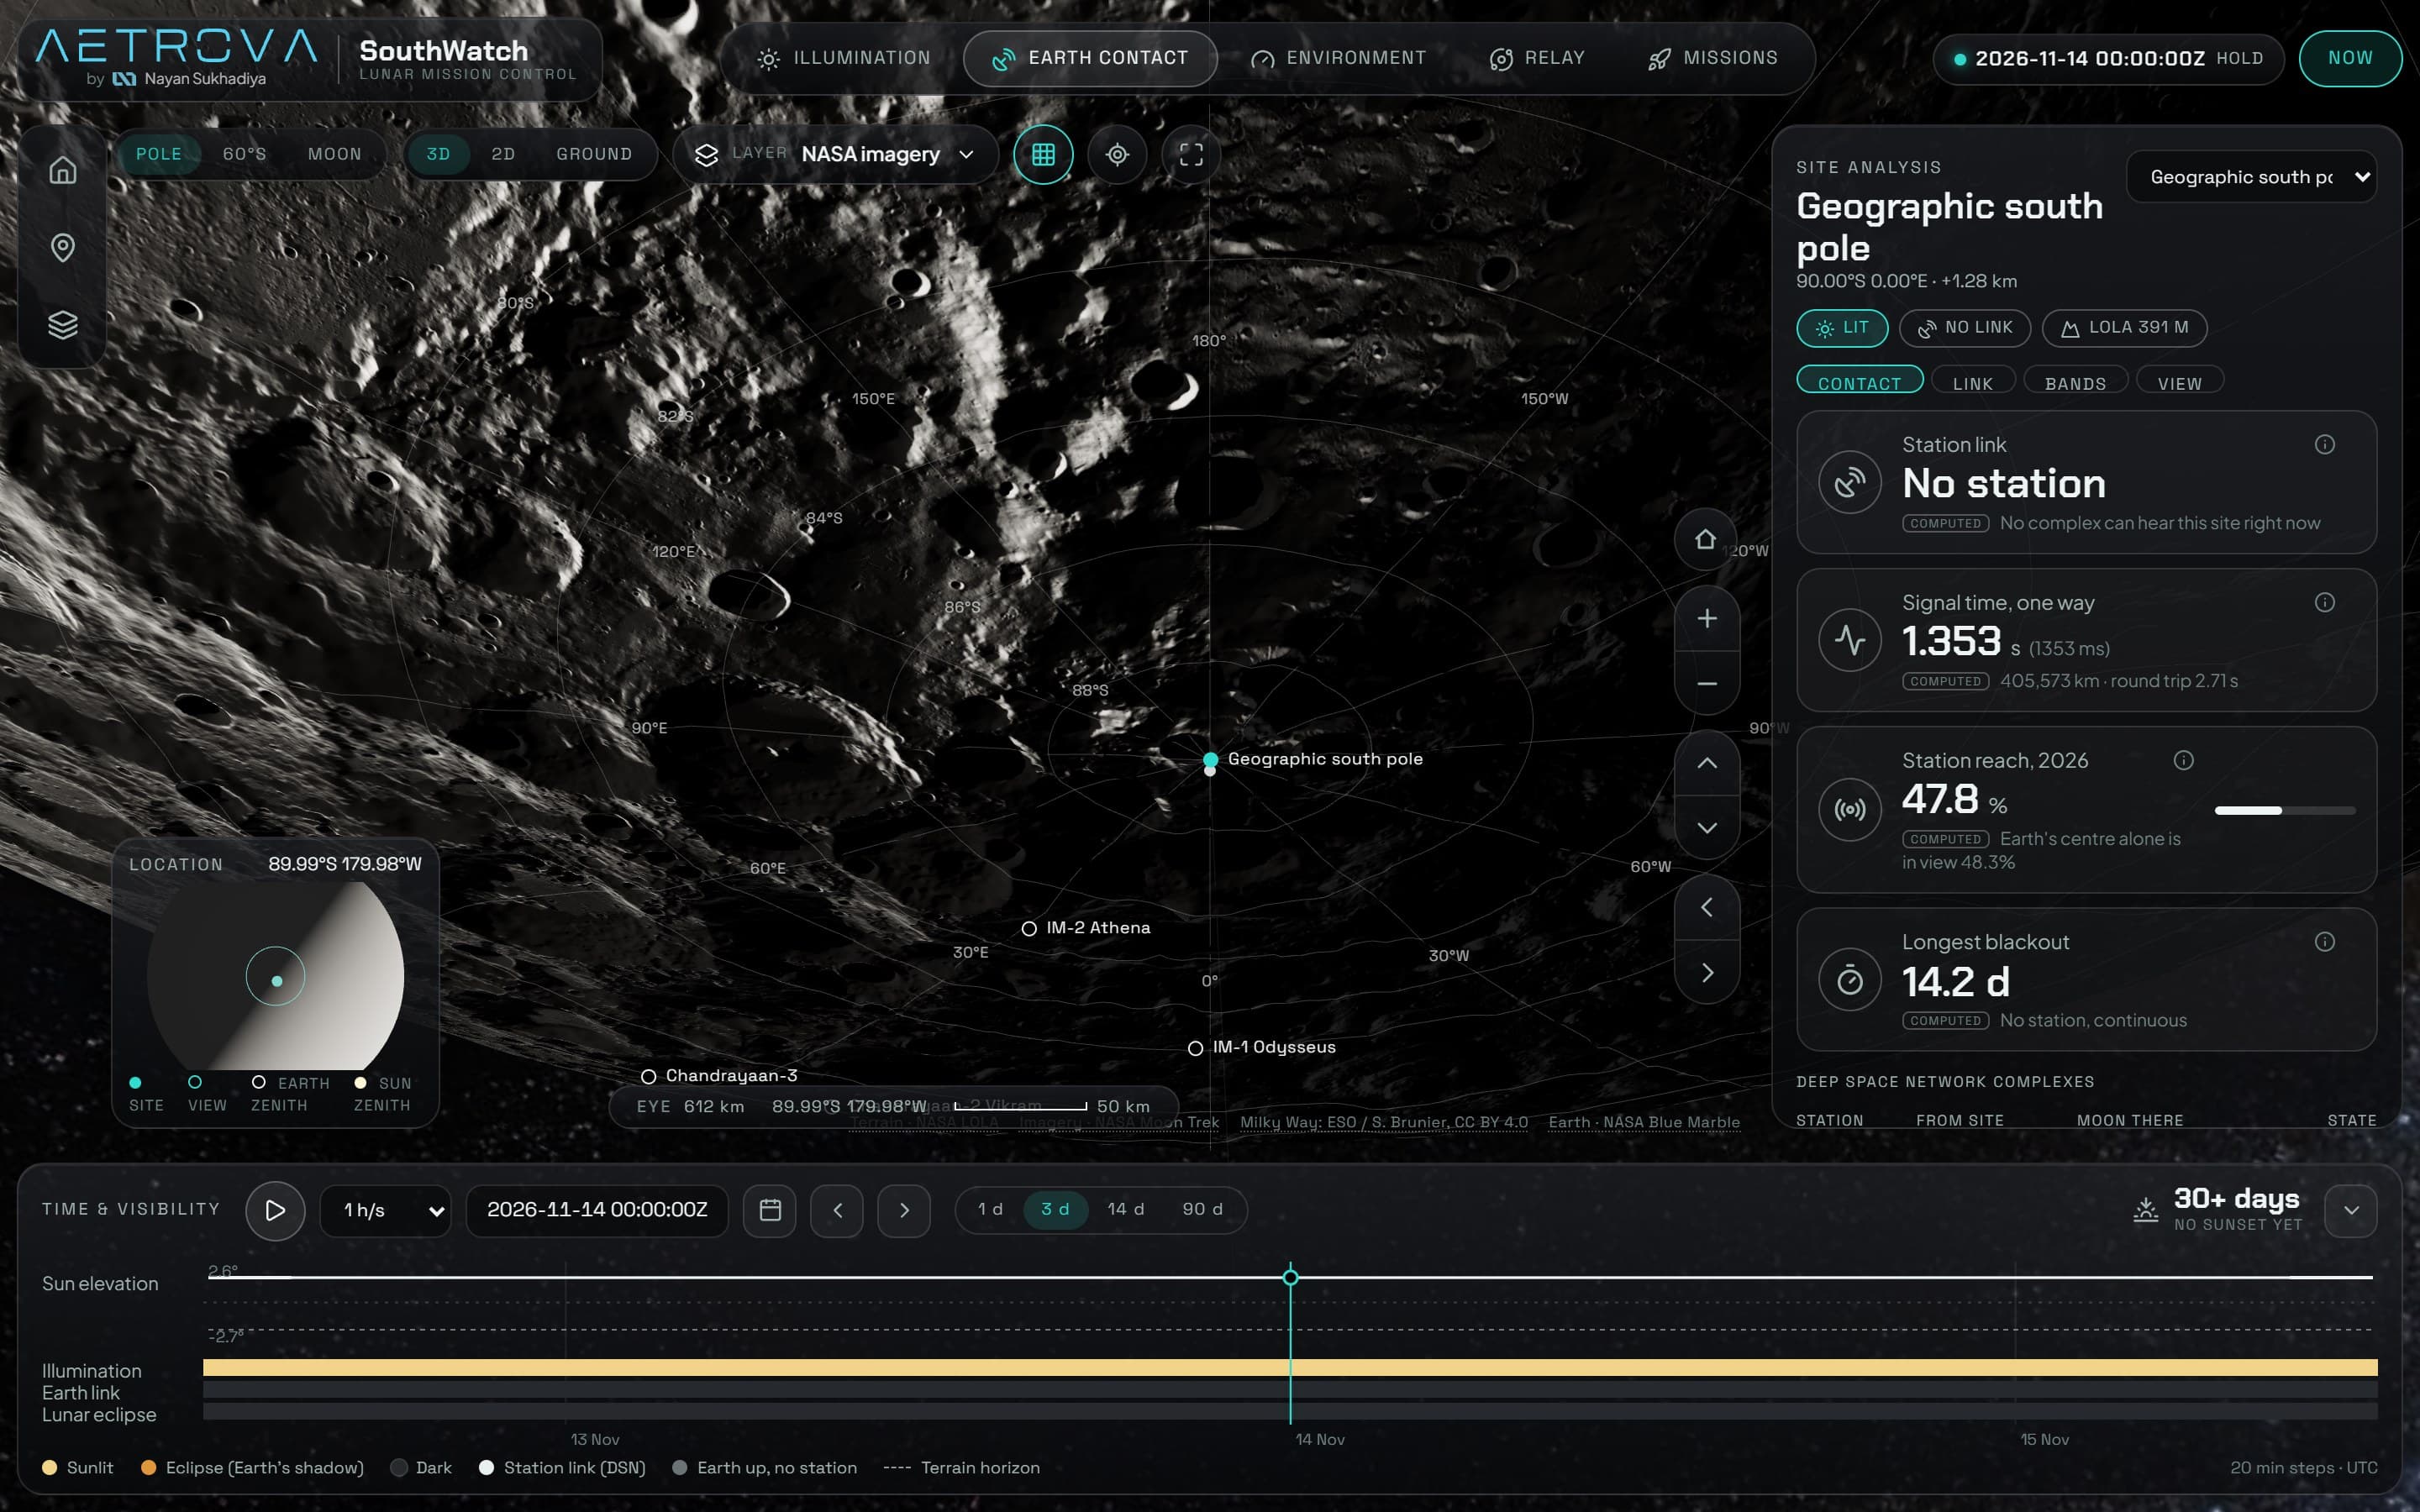
Task: Select the Geographic south pole marker
Action: coord(1210,760)
